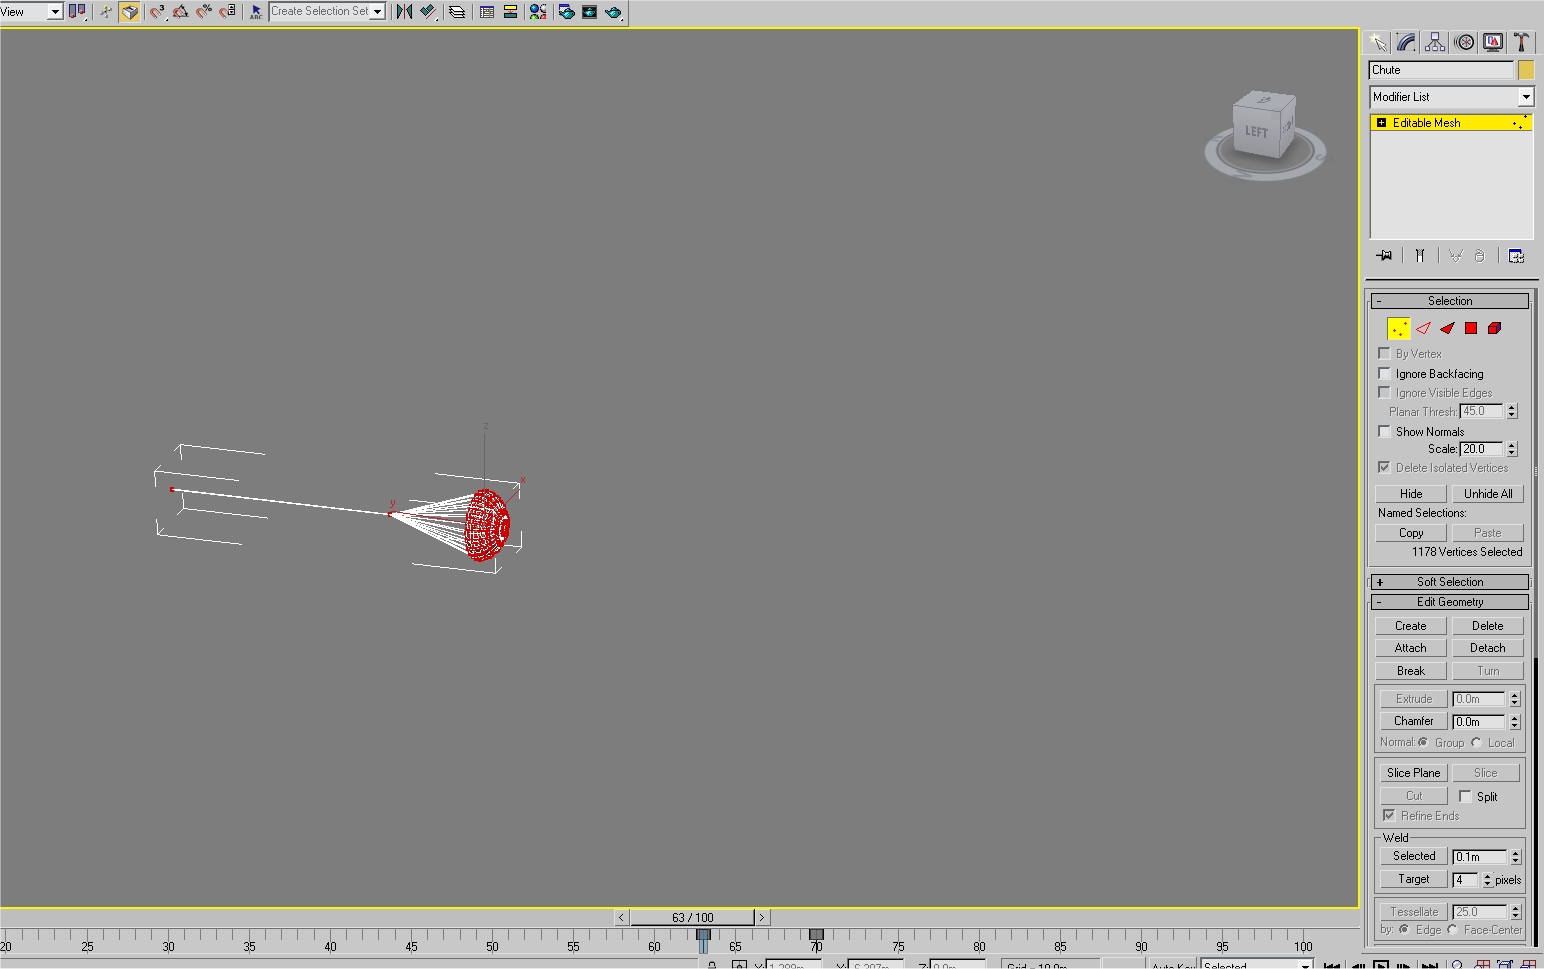Screen dimensions: 1544x969
Task: Select Polygon sub-object level icon
Action: point(1471,328)
